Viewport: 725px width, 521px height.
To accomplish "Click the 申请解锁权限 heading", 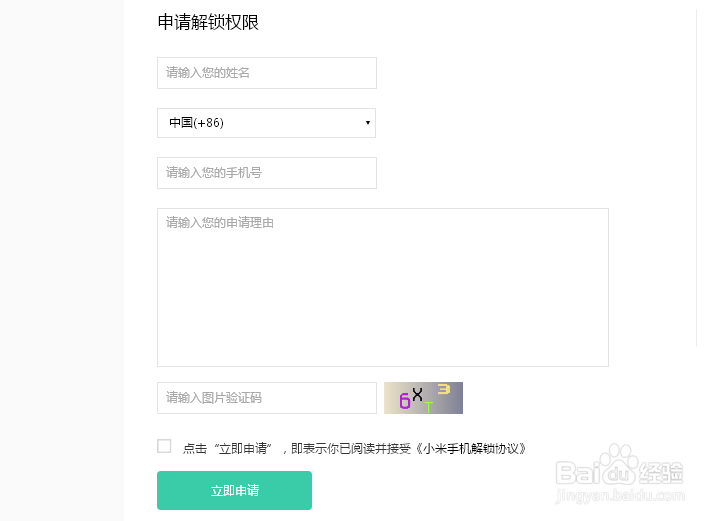I will click(208, 22).
